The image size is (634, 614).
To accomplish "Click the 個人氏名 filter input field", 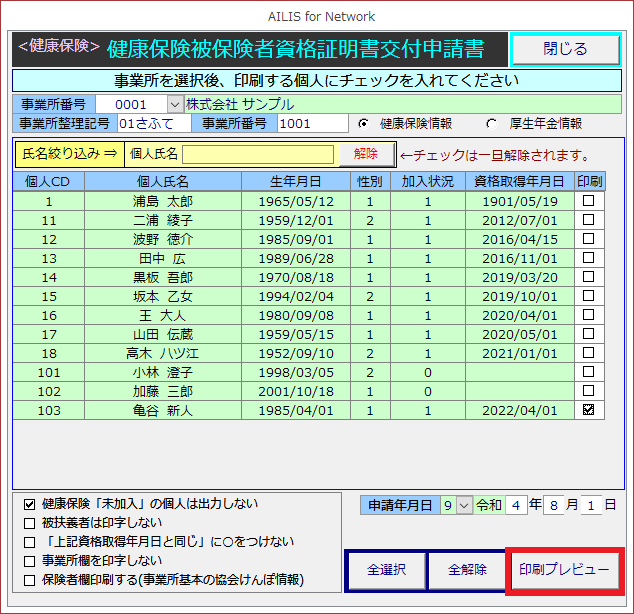I will coord(257,154).
